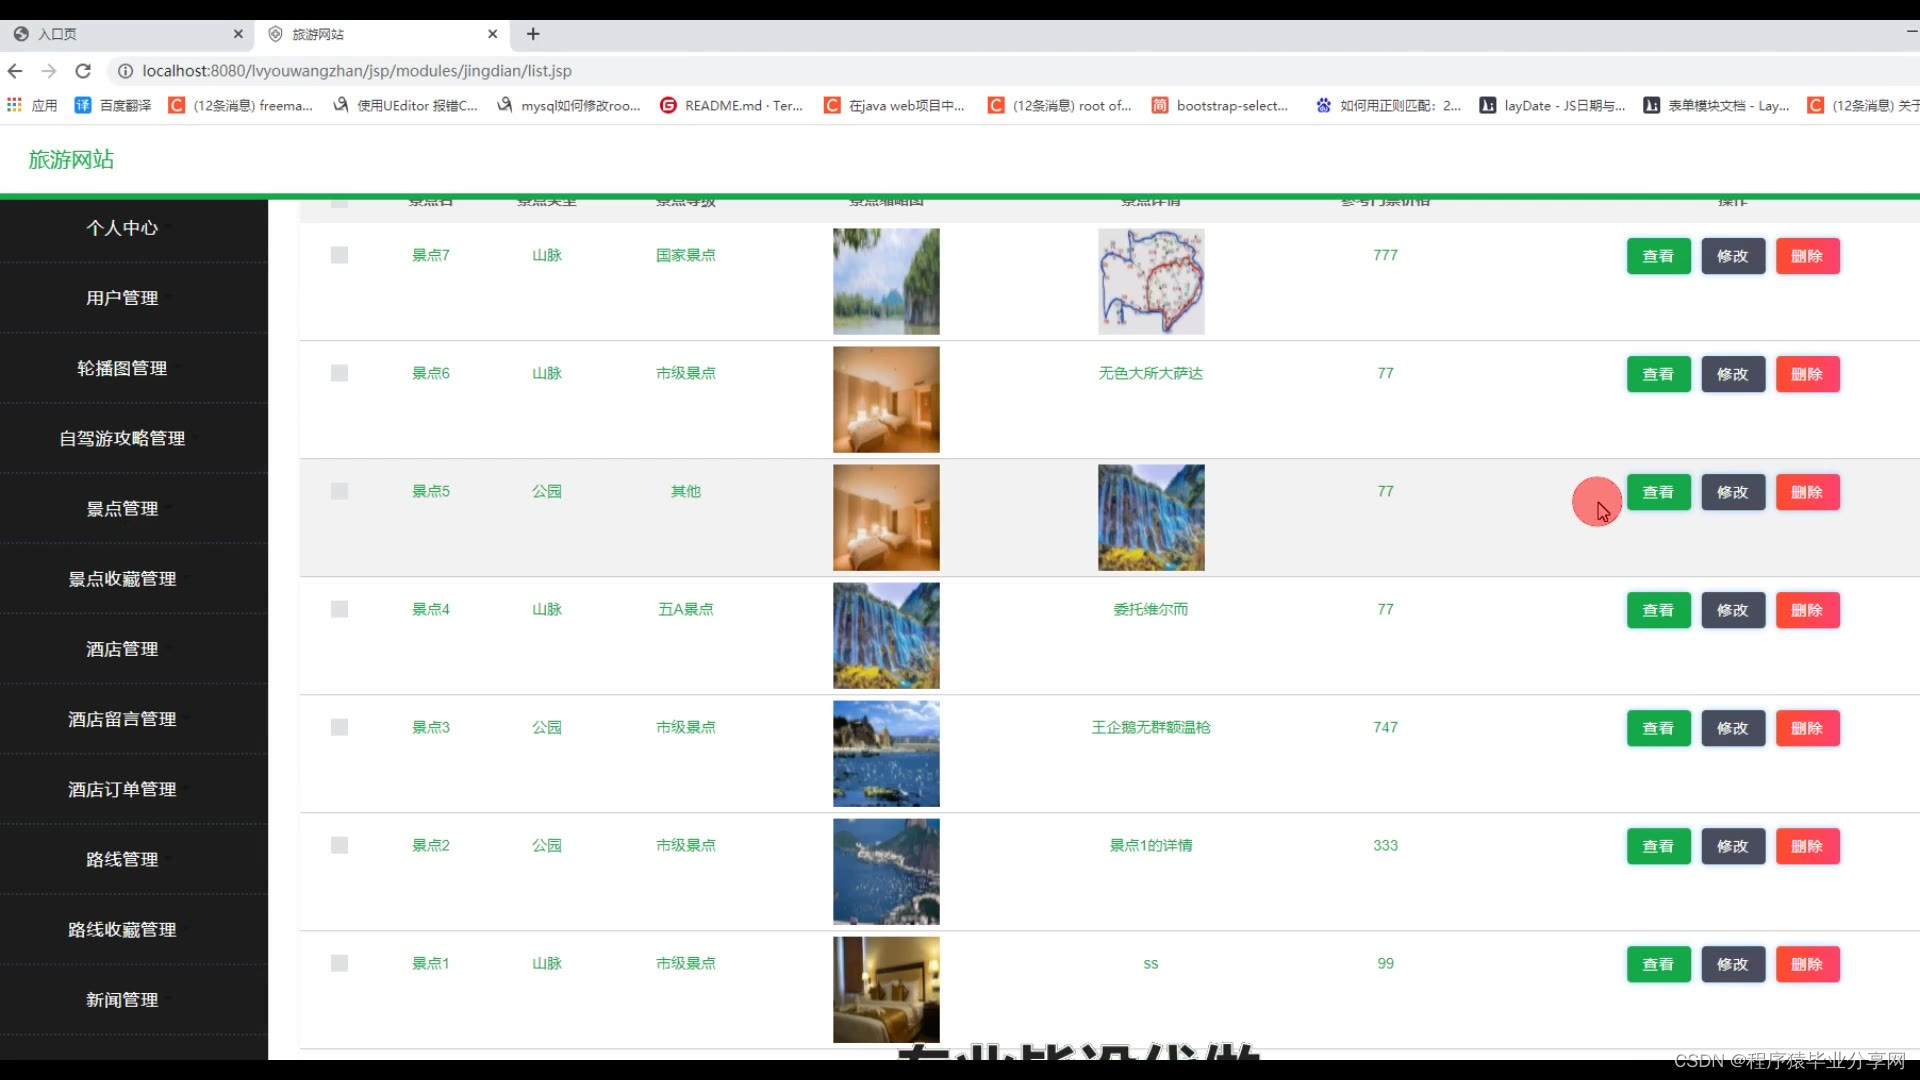Click 查看 button for 景点5

tap(1658, 492)
